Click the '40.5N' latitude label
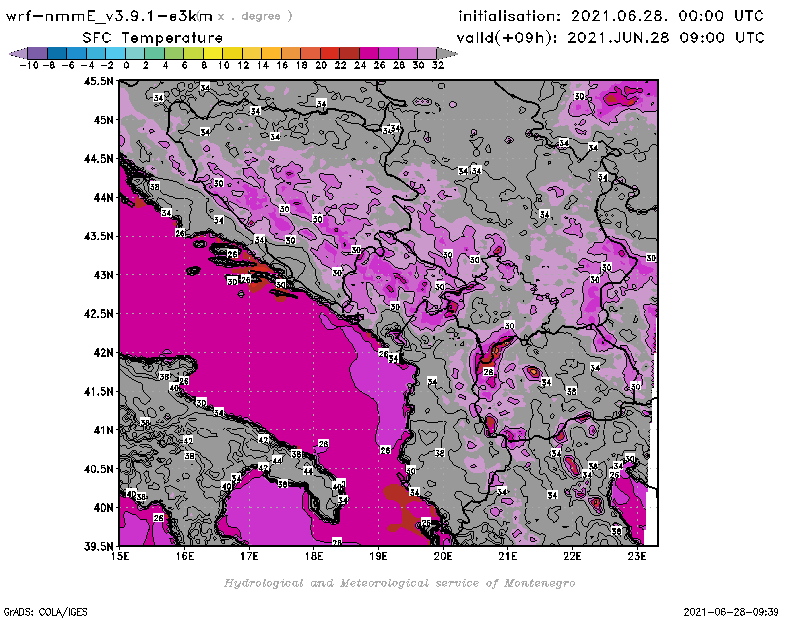The height and width of the screenshot is (618, 800). coord(98,469)
